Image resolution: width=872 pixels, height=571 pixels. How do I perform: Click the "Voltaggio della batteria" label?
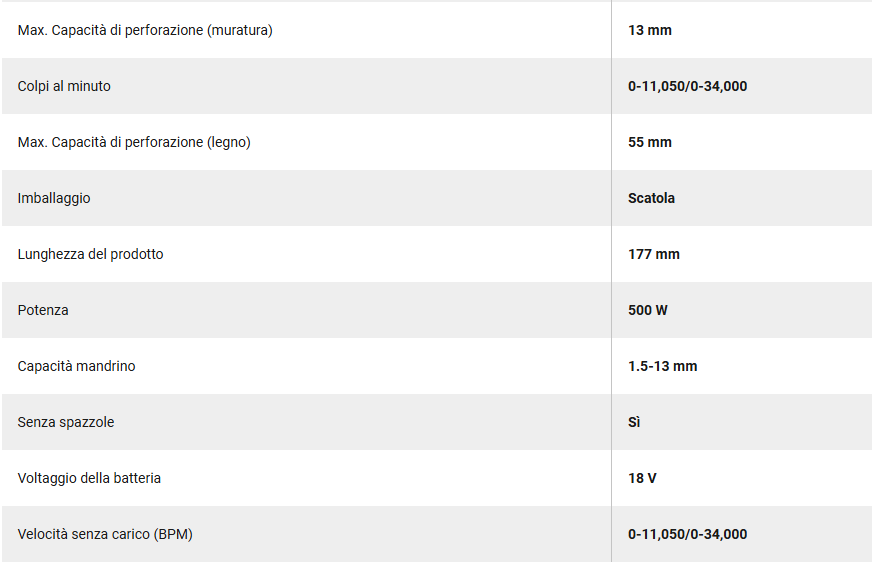pos(89,478)
